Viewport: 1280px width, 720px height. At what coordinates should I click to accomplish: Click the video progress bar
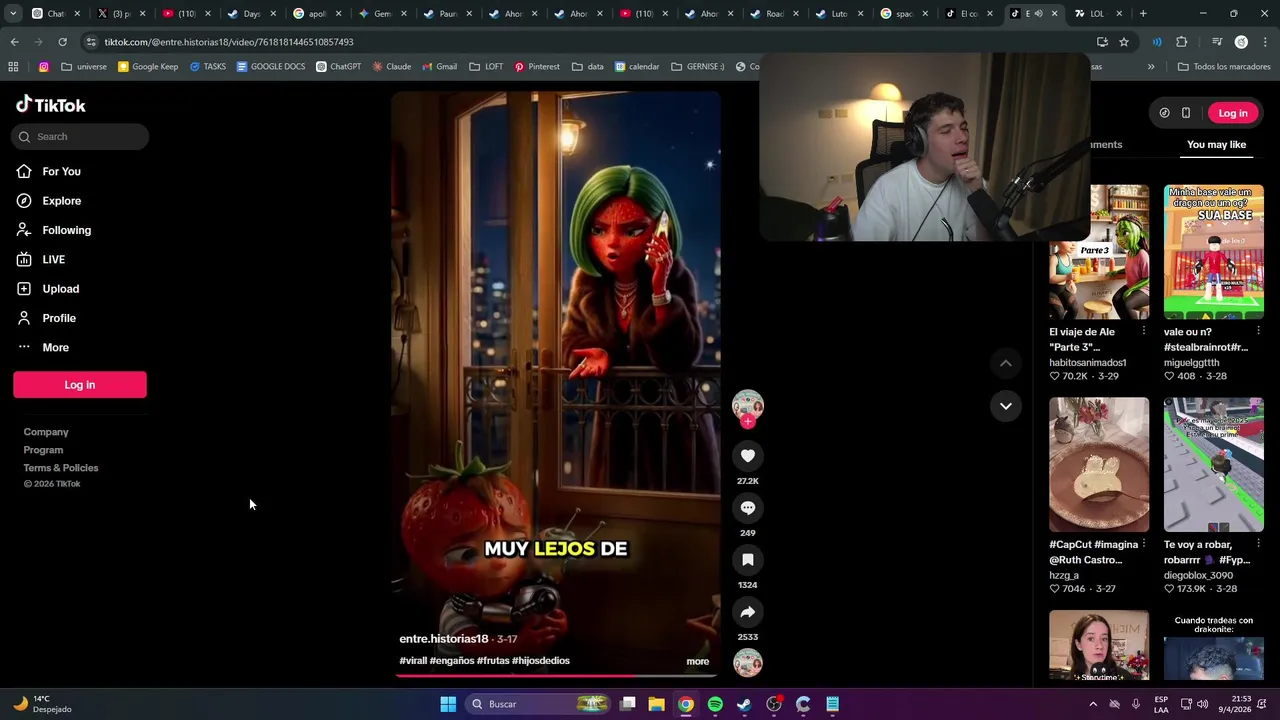pyautogui.click(x=556, y=676)
